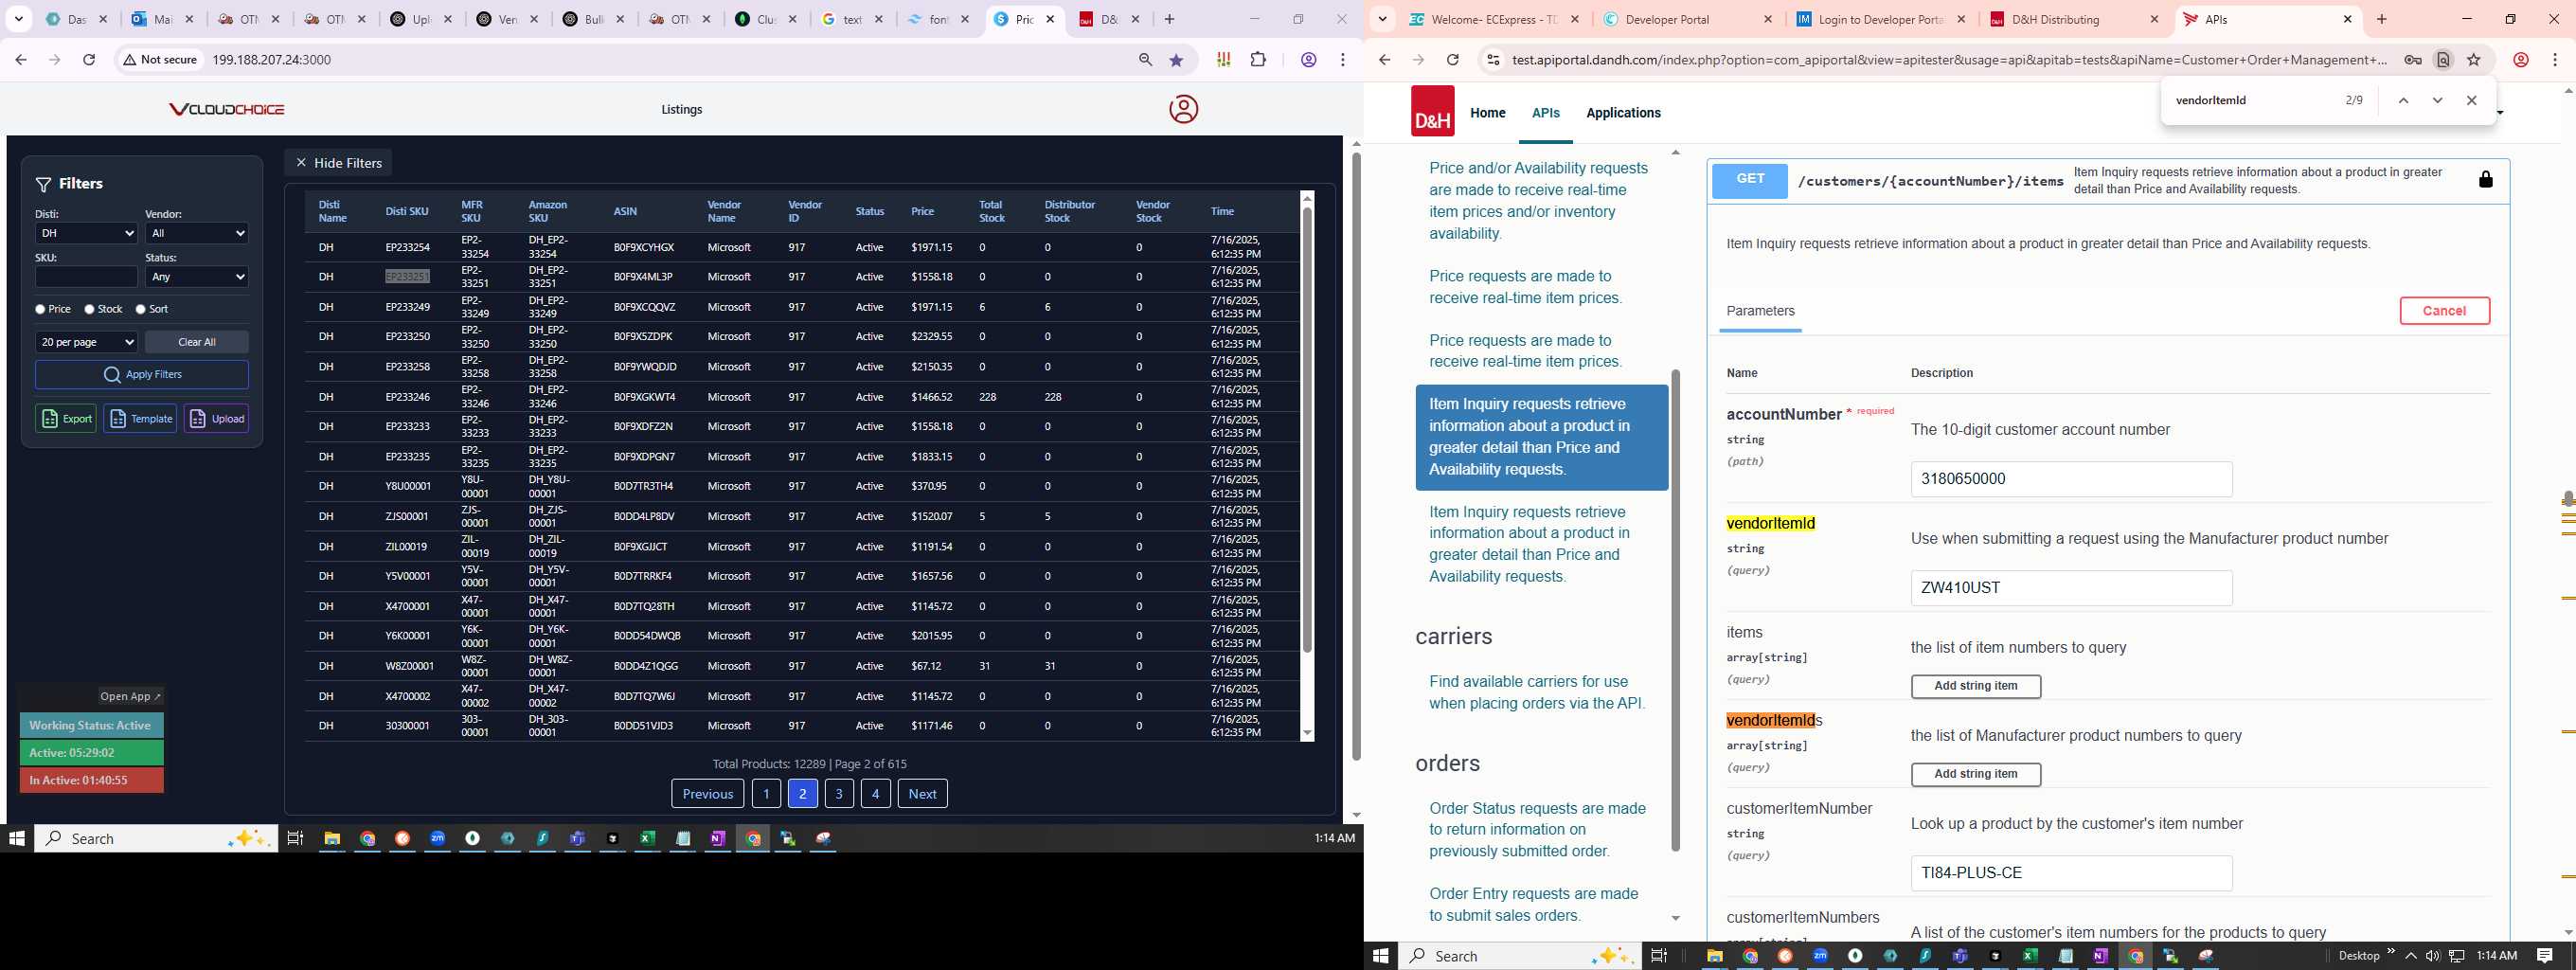The width and height of the screenshot is (2576, 970).
Task: Click the Template icon button in Filters
Action: pos(140,418)
